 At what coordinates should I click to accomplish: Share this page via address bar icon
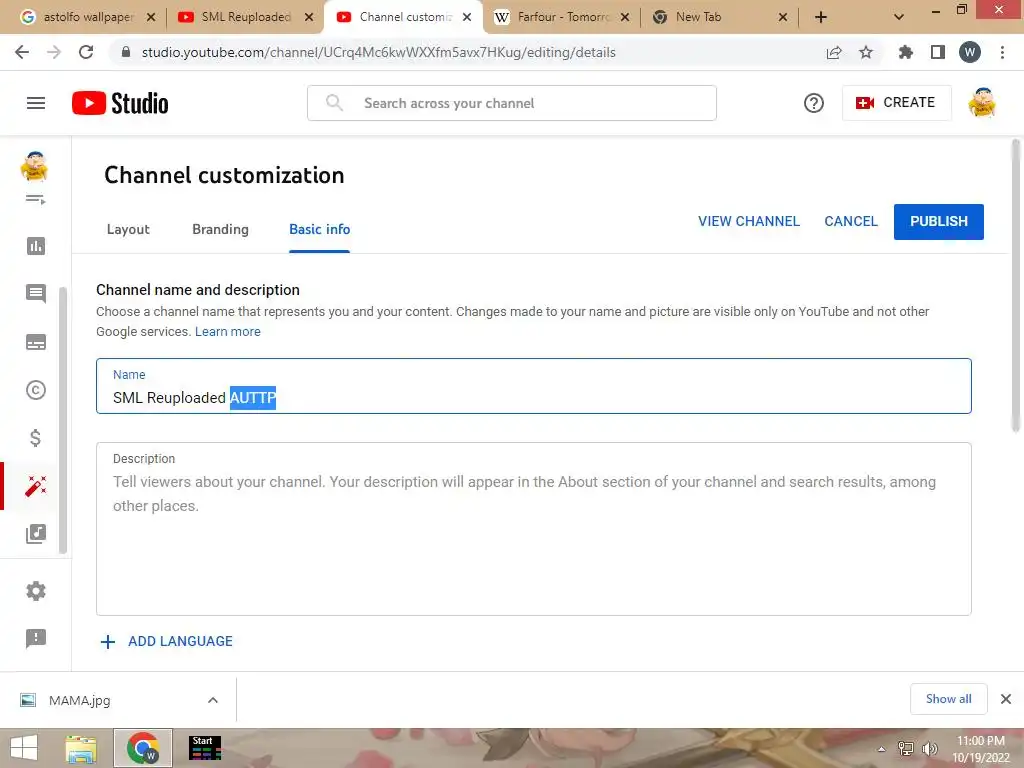(834, 52)
